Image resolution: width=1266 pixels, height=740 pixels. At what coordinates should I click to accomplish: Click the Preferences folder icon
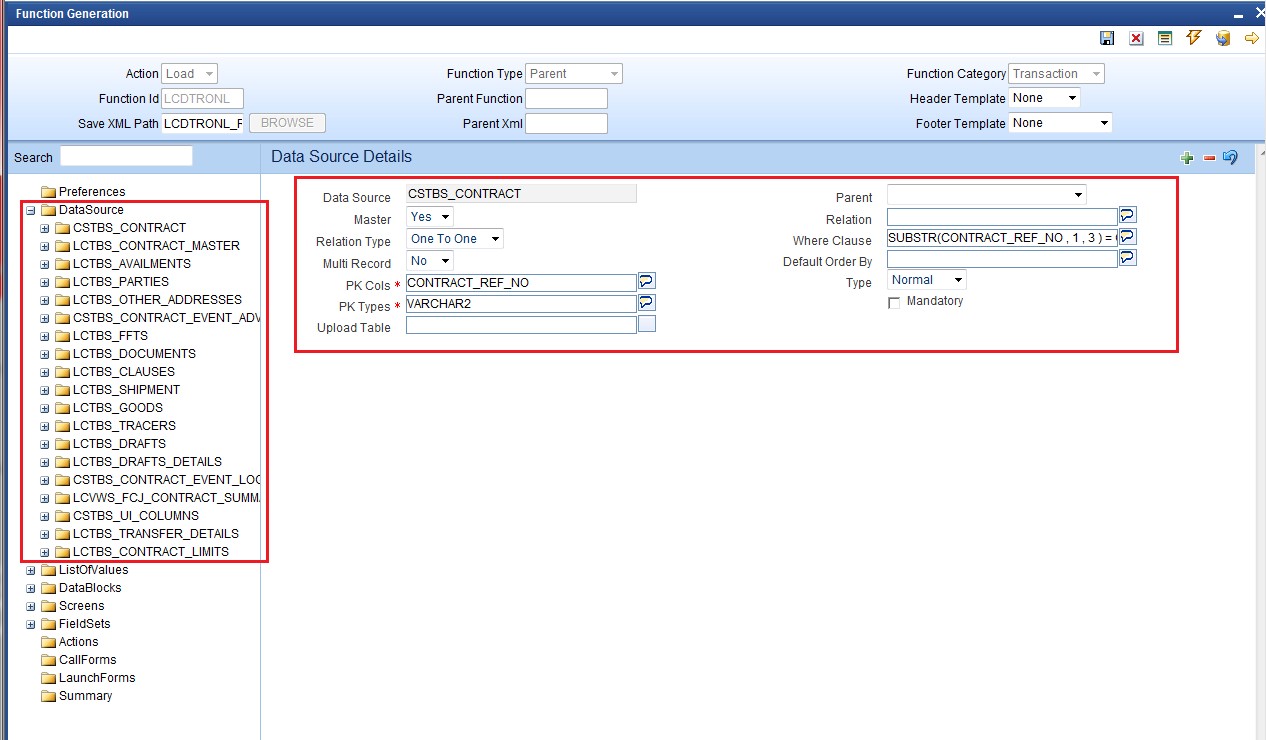tap(48, 192)
